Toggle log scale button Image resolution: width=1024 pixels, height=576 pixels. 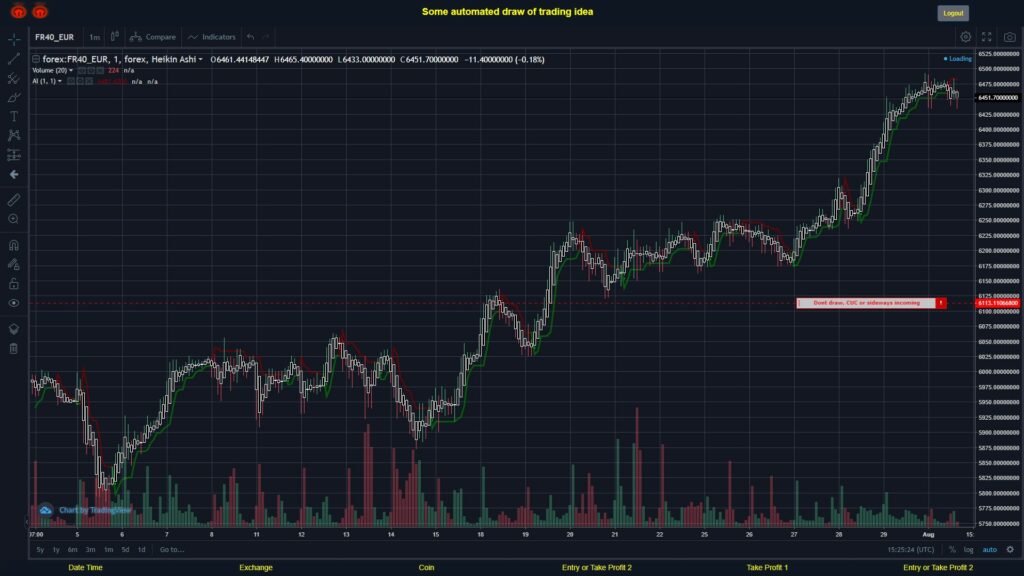tap(968, 550)
